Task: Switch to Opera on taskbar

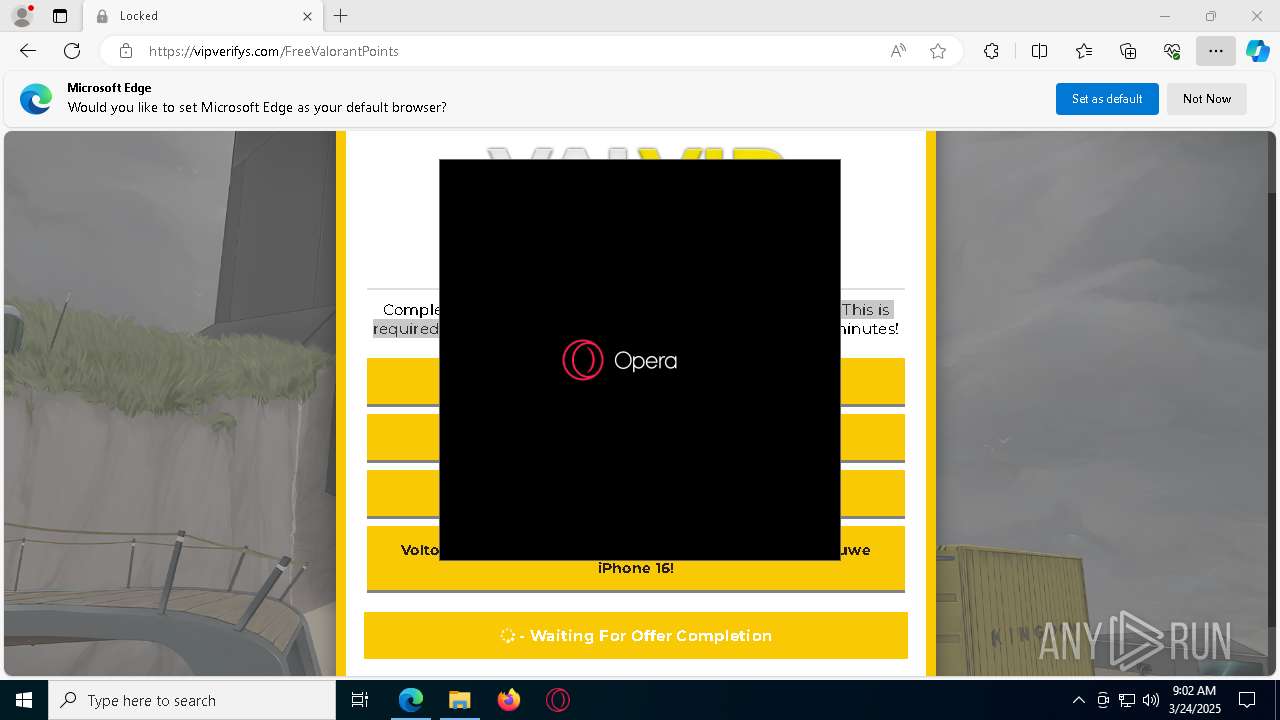Action: pyautogui.click(x=558, y=700)
